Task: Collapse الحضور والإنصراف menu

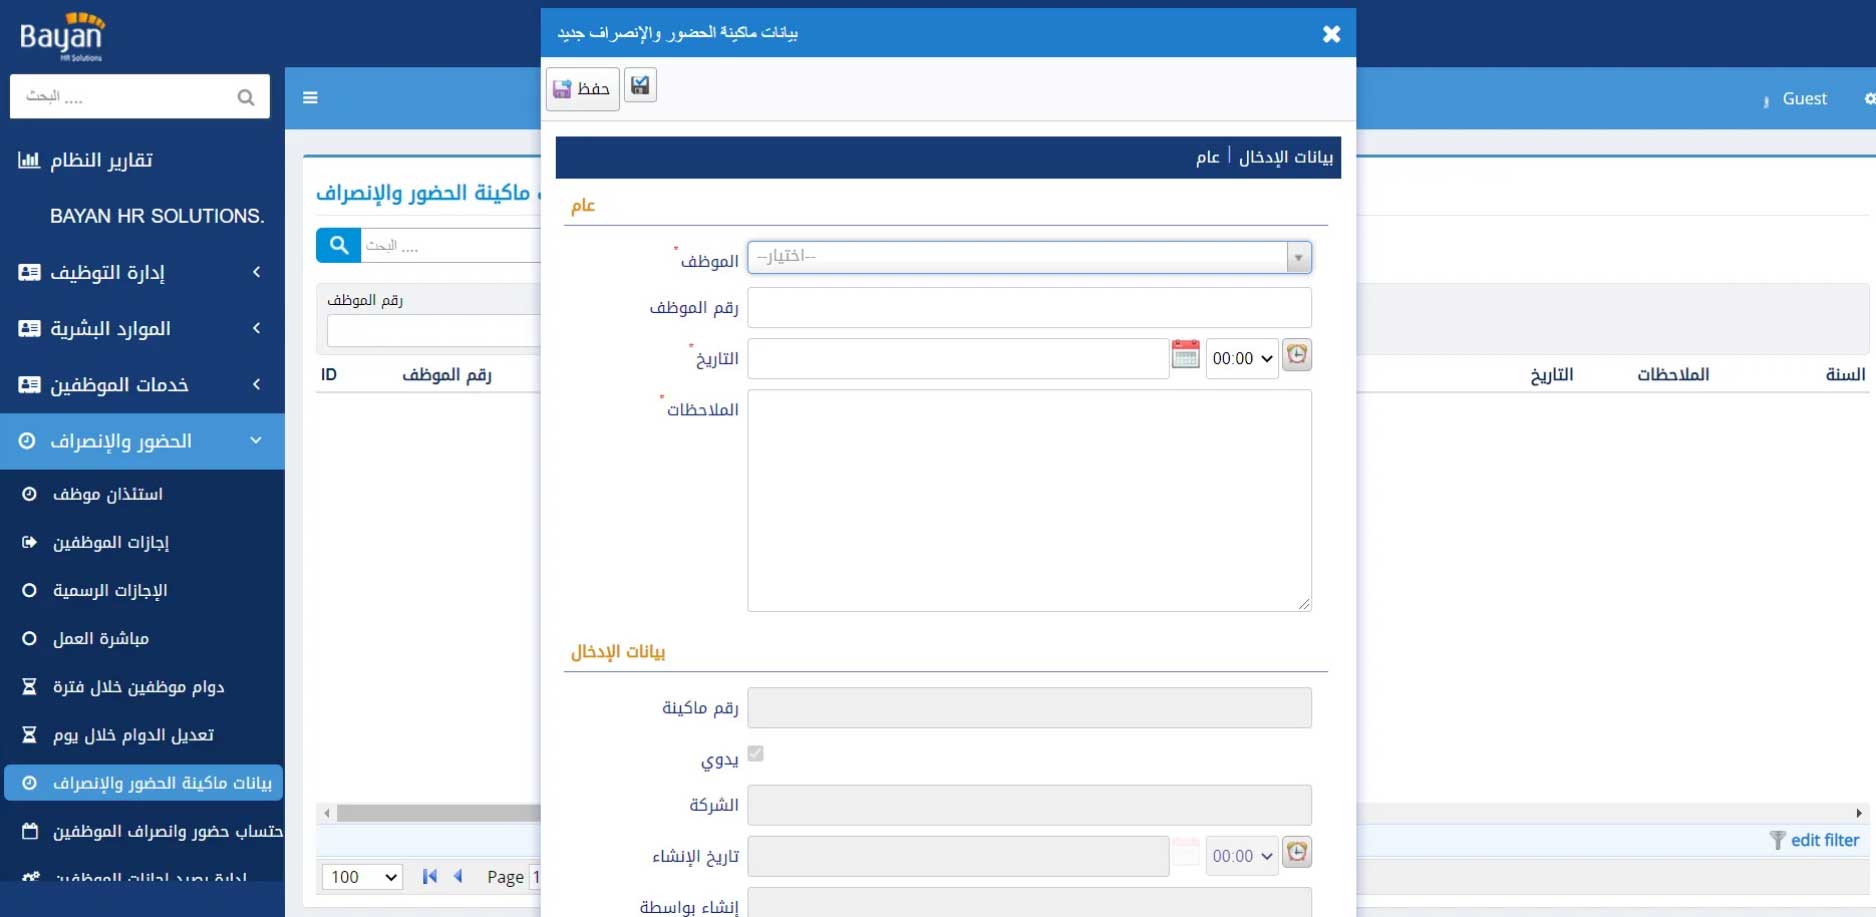Action: [142, 441]
